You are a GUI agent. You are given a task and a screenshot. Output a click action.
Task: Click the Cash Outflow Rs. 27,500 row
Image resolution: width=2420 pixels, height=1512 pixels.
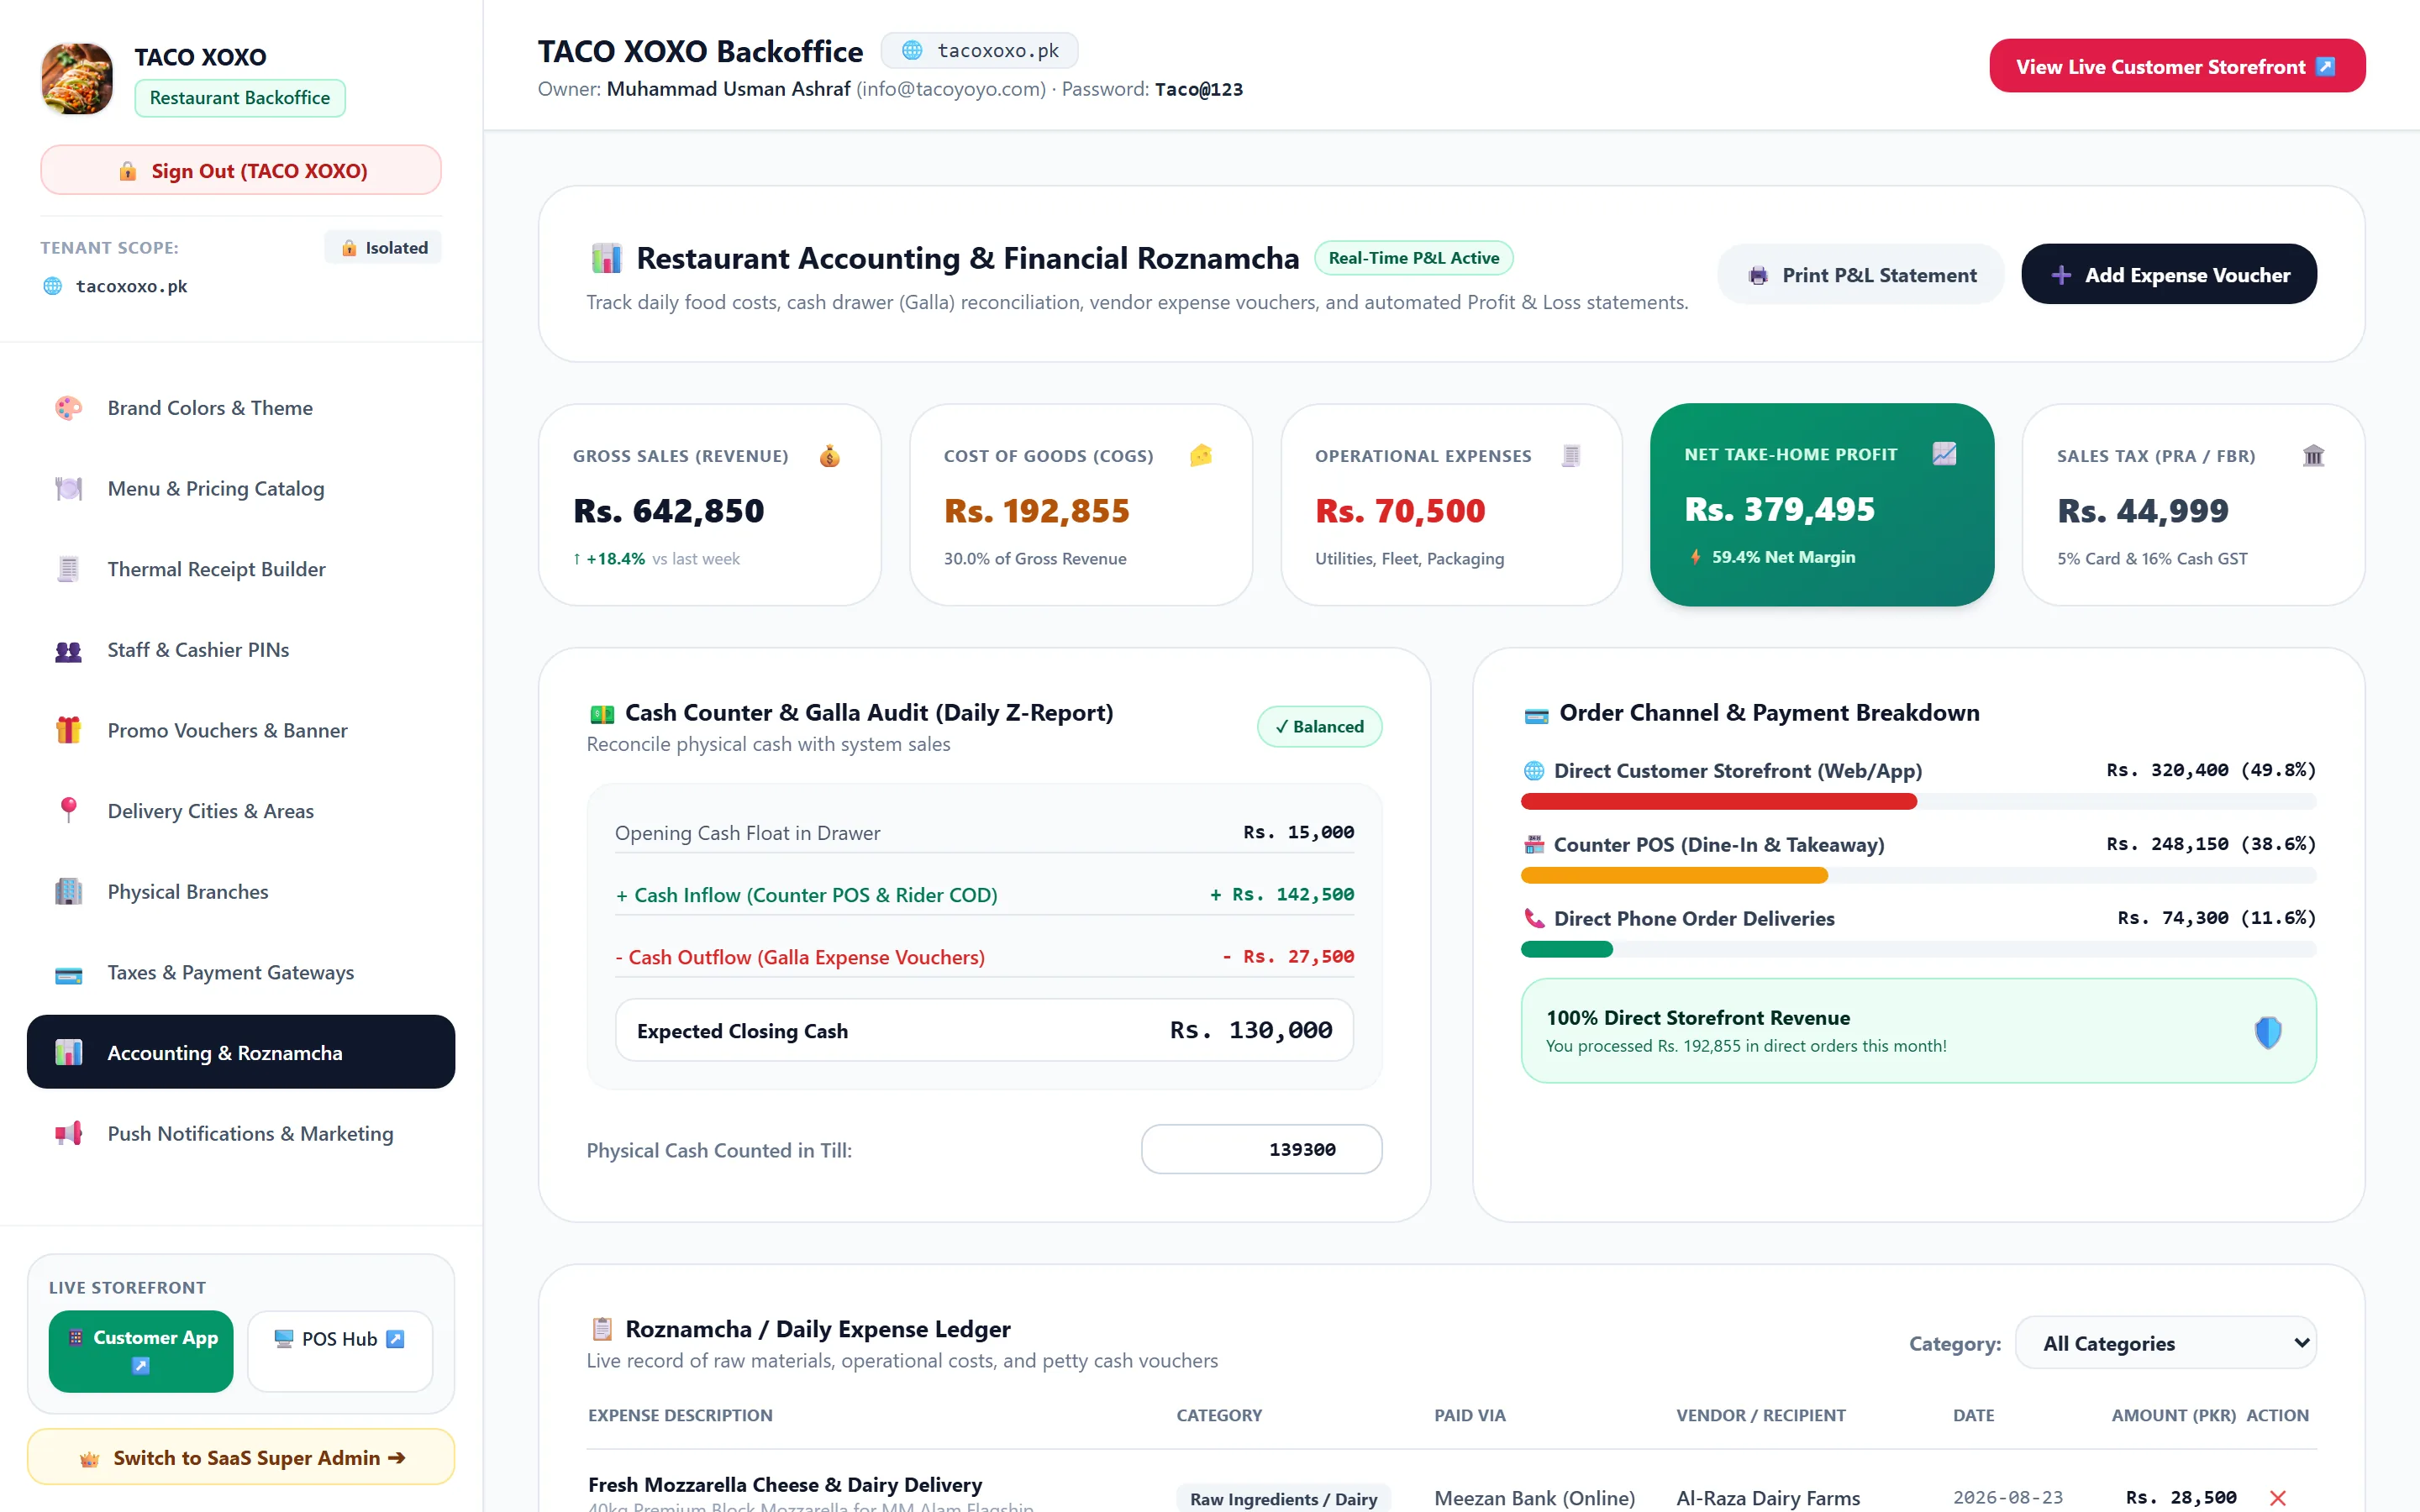(x=984, y=957)
